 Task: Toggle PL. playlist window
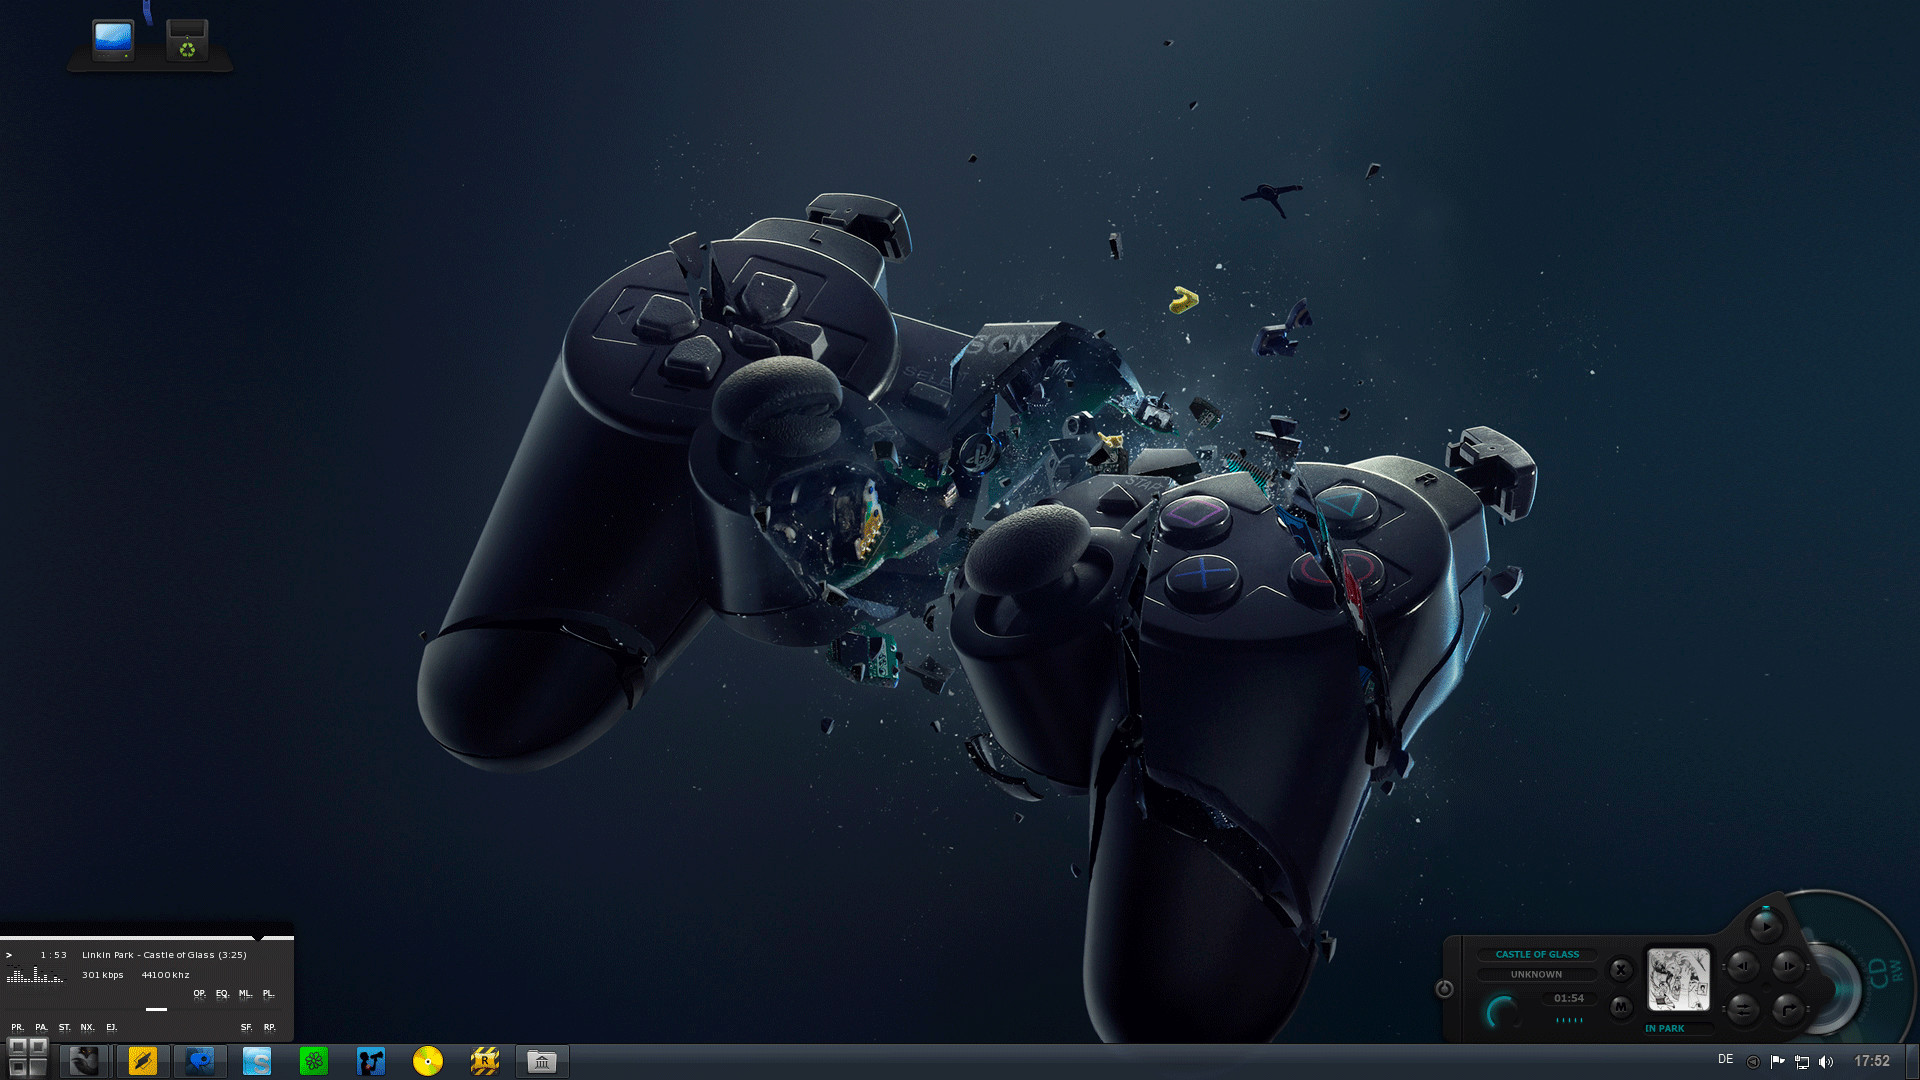[268, 993]
